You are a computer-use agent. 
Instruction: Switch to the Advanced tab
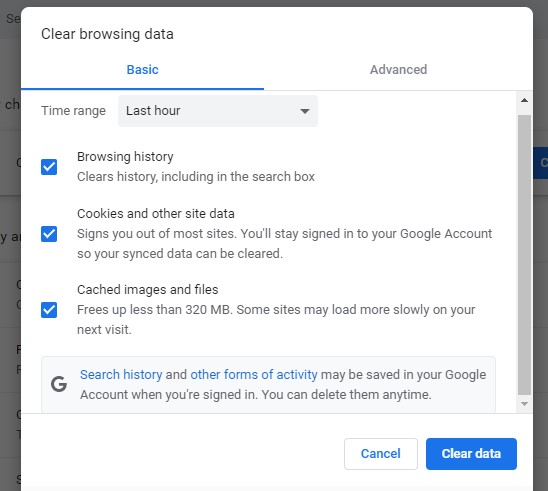click(398, 70)
